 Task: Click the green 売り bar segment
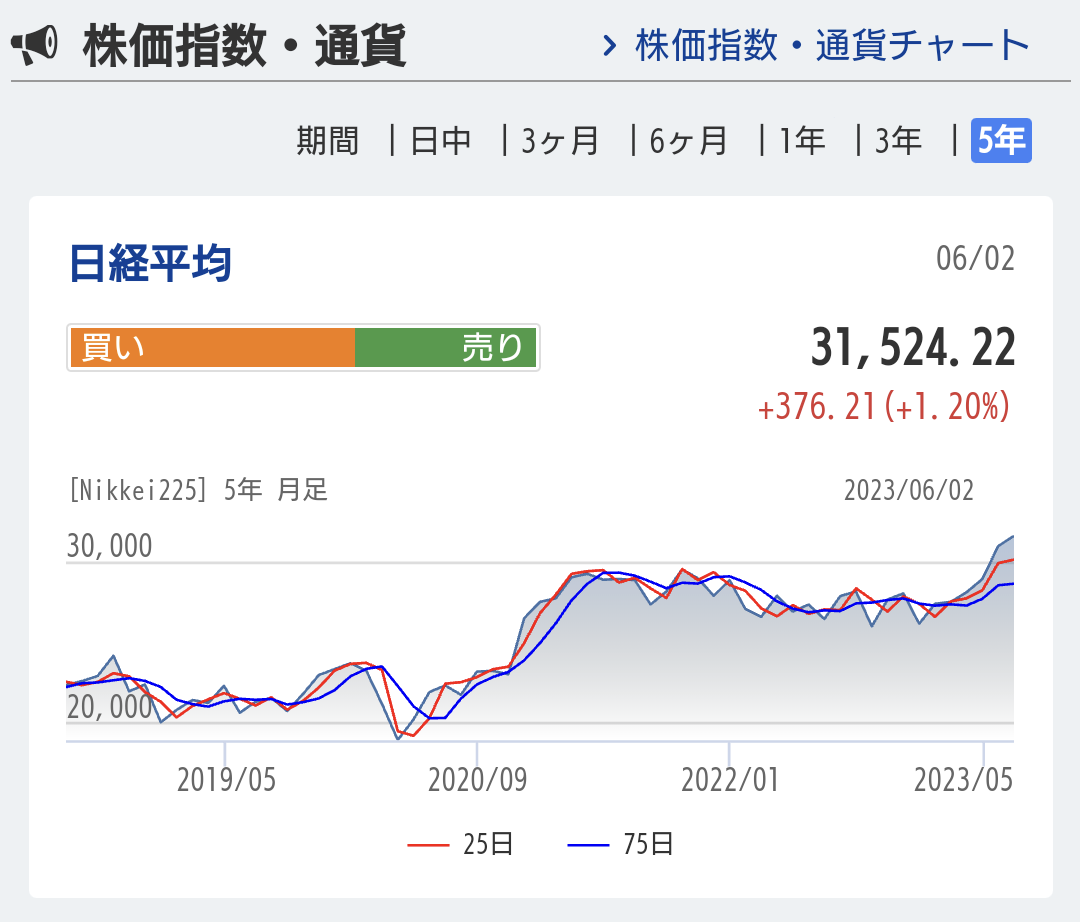[446, 348]
